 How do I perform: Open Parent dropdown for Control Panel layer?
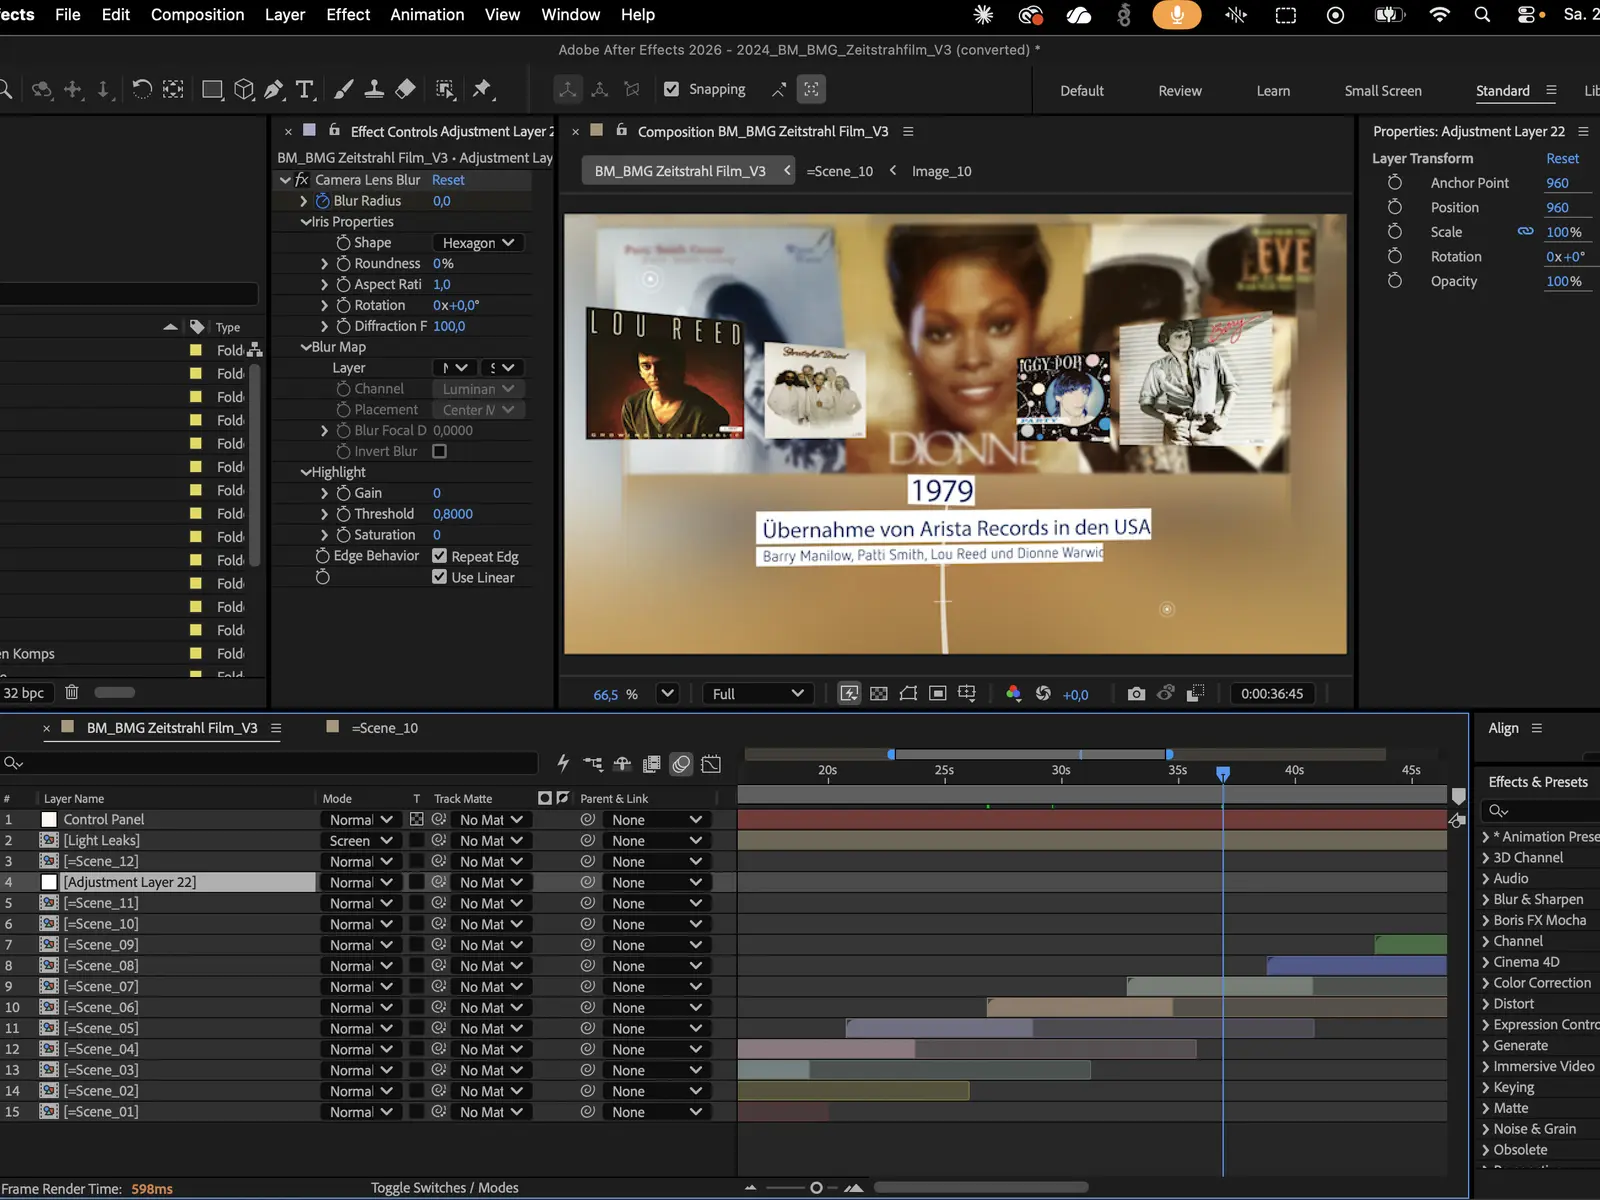point(656,820)
